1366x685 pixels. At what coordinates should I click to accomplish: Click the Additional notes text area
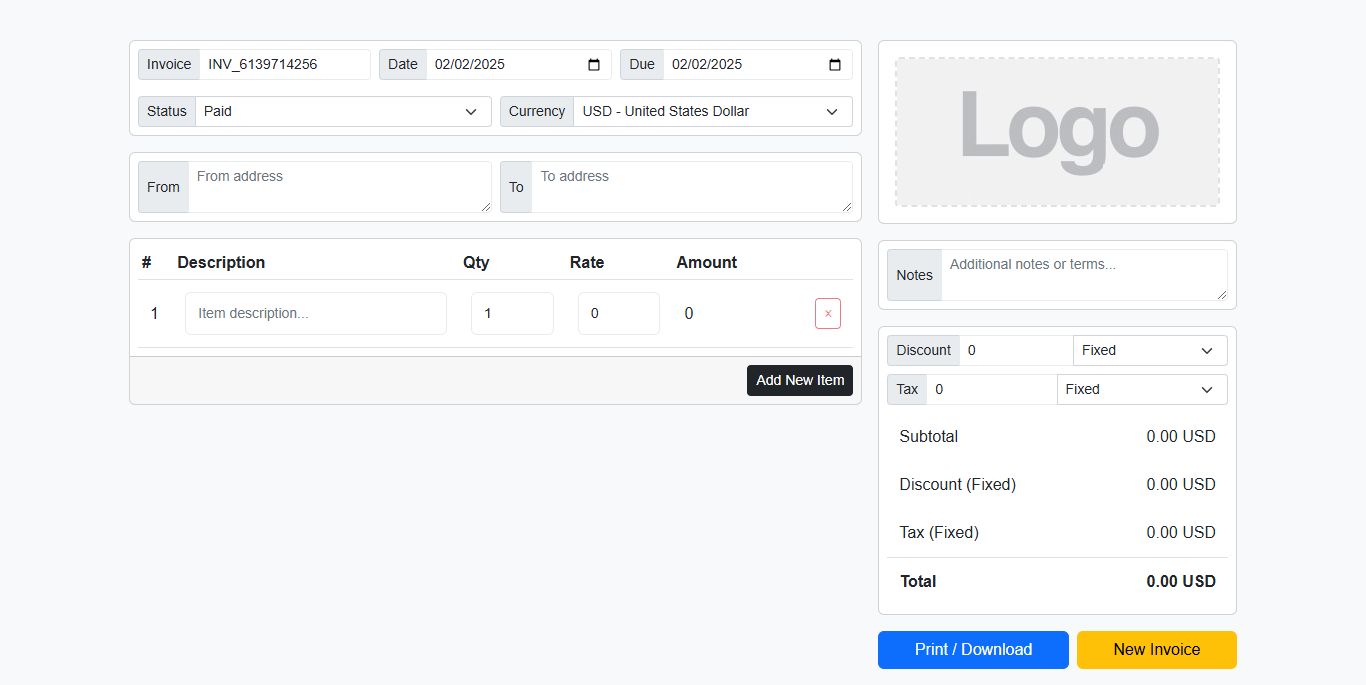[x=1083, y=275]
